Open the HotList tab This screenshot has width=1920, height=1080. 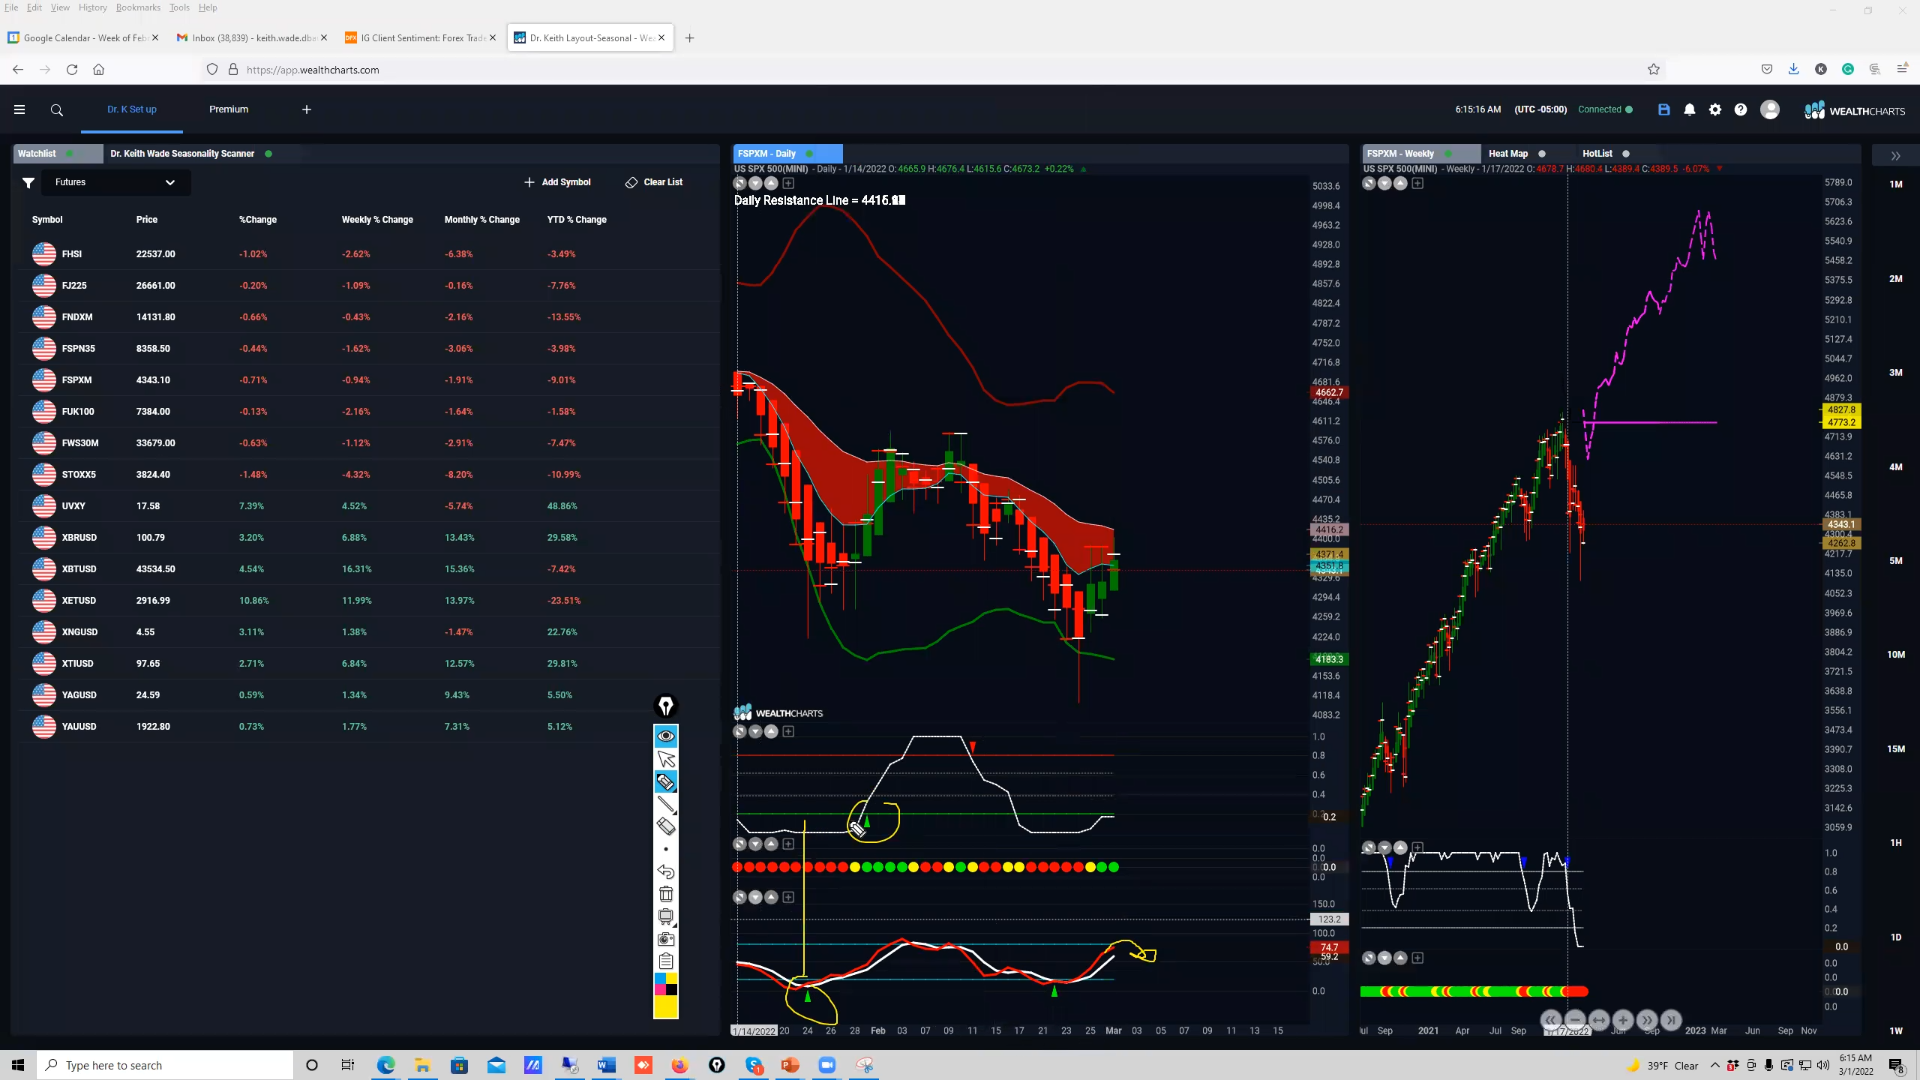(1597, 154)
